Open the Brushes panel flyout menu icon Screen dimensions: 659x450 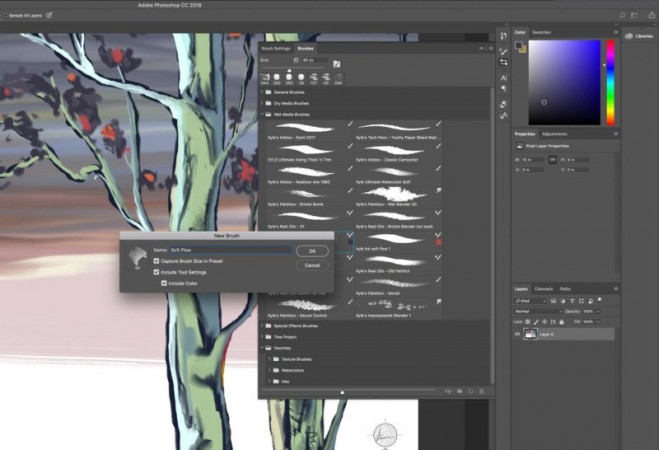pyautogui.click(x=490, y=48)
